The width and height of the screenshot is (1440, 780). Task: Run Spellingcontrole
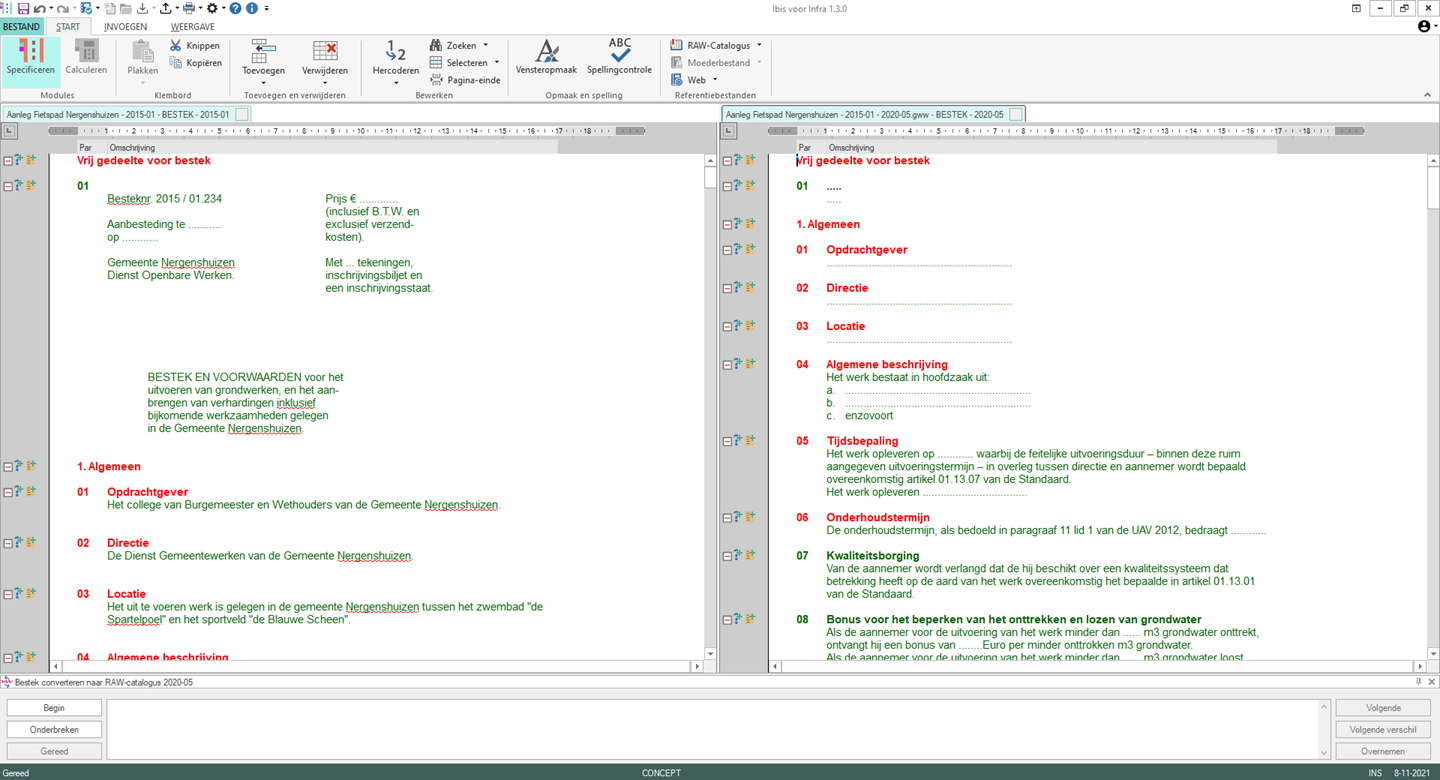619,57
